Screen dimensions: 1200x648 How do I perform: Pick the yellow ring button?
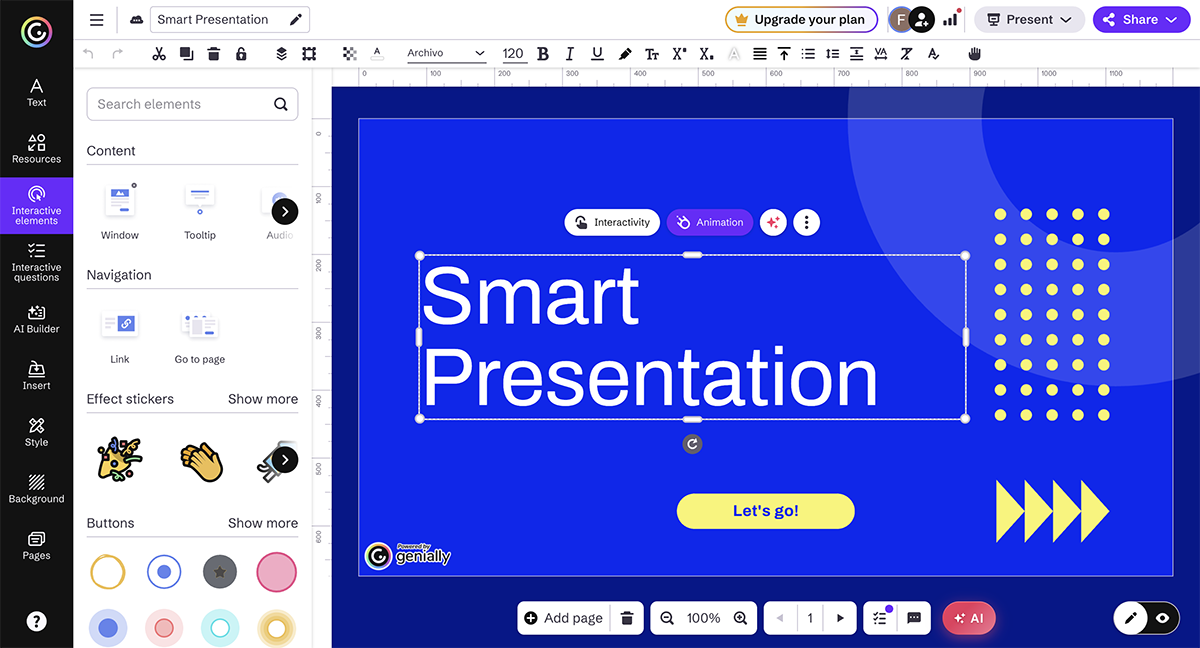108,572
